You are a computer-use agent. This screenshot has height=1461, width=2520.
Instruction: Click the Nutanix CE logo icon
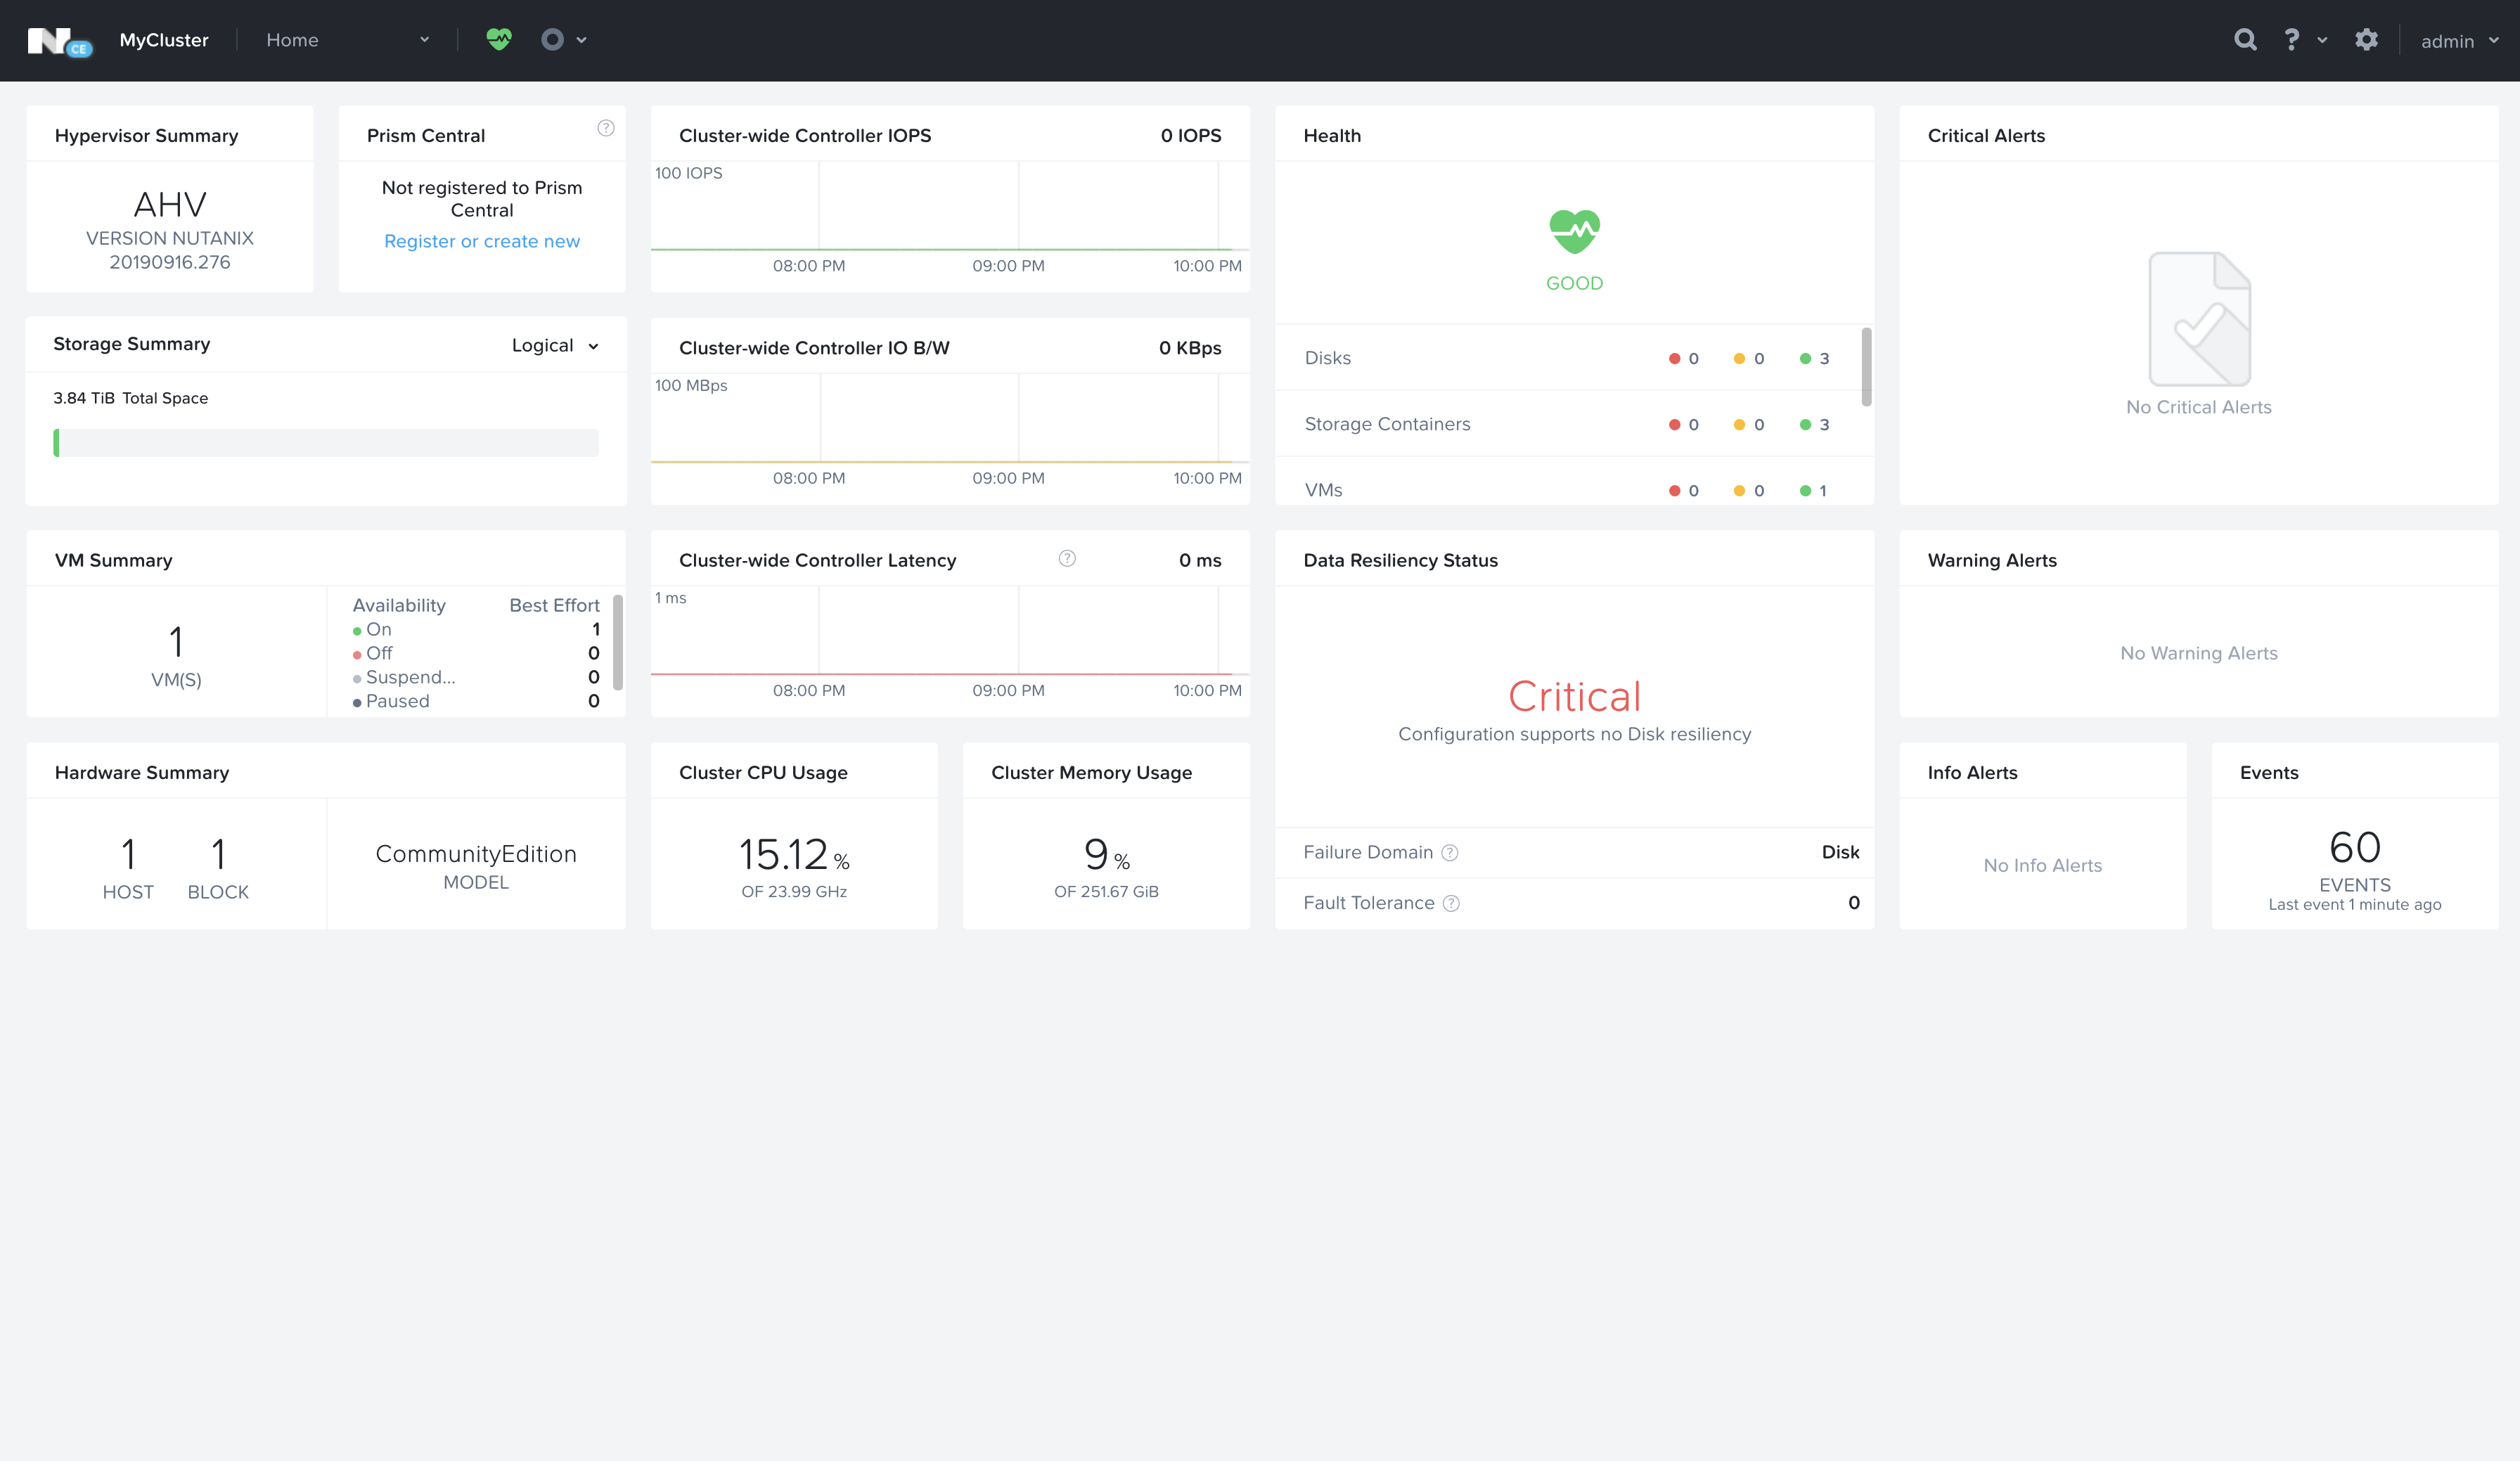point(59,41)
